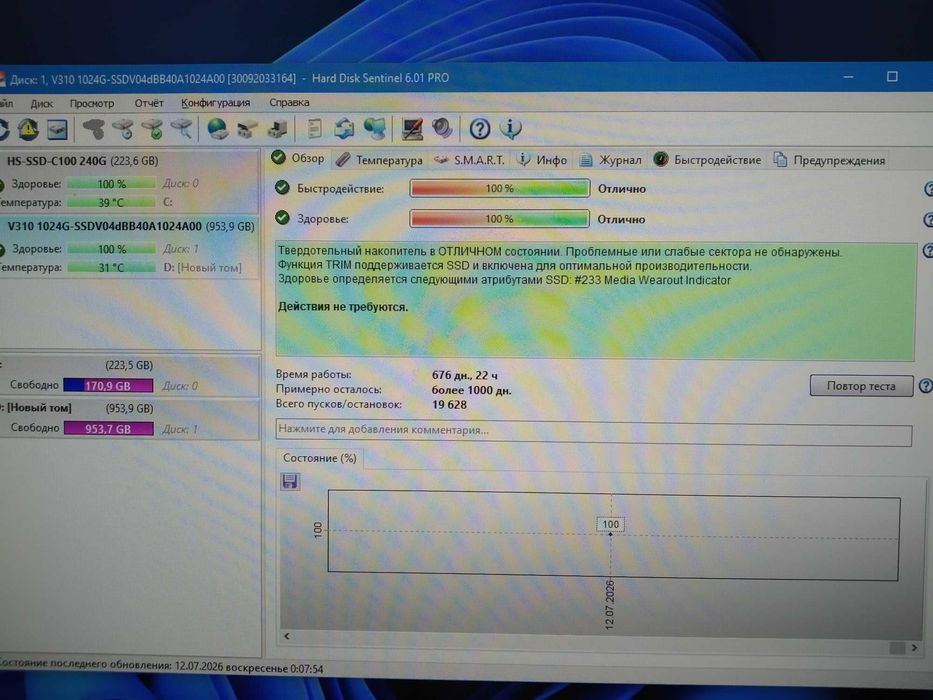Click the grey disk self-test toolbar icon
Screen dimensions: 933x700
pyautogui.click(x=93, y=129)
